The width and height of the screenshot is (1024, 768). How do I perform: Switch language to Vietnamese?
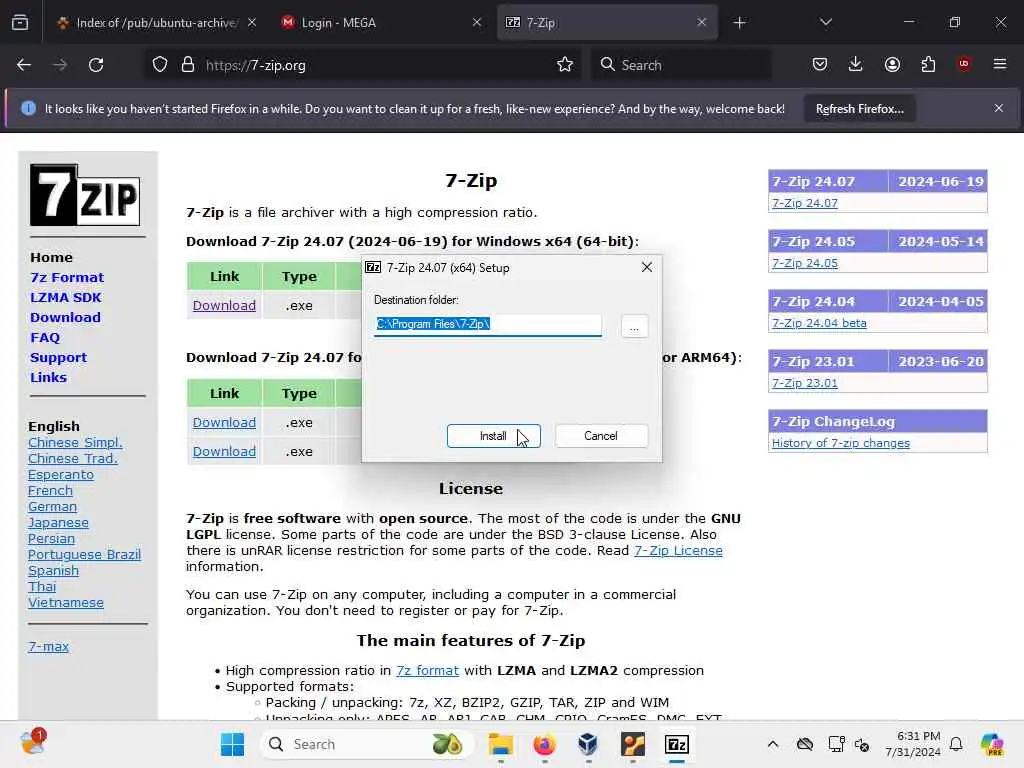65,603
